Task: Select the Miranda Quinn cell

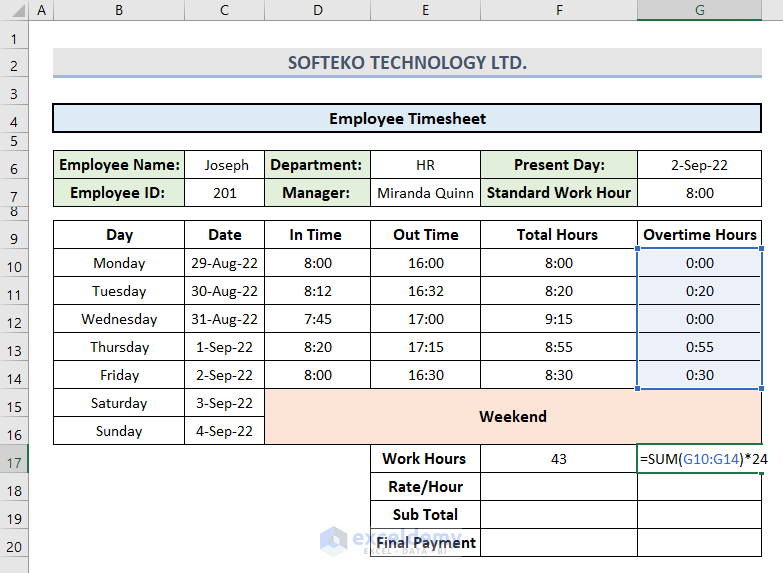Action: (x=425, y=193)
